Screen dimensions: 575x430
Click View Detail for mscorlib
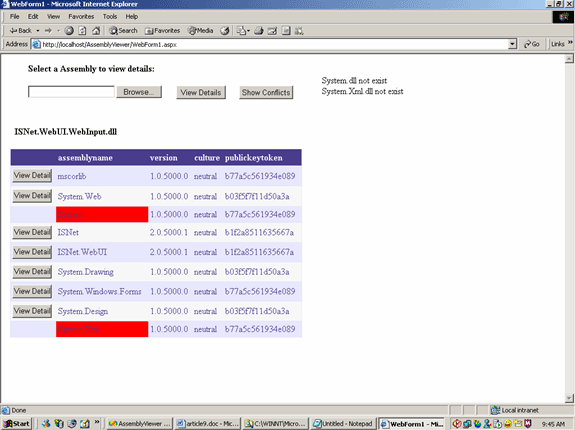point(32,176)
